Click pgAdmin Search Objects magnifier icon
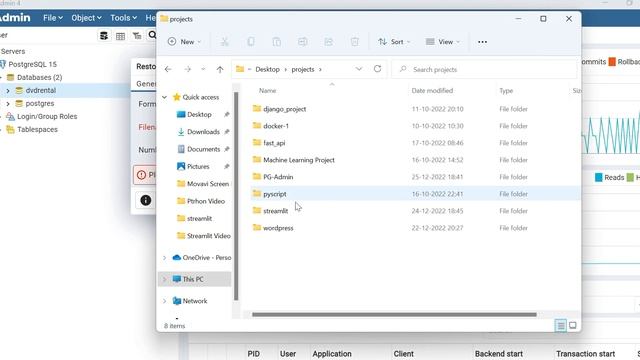 coord(152,35)
